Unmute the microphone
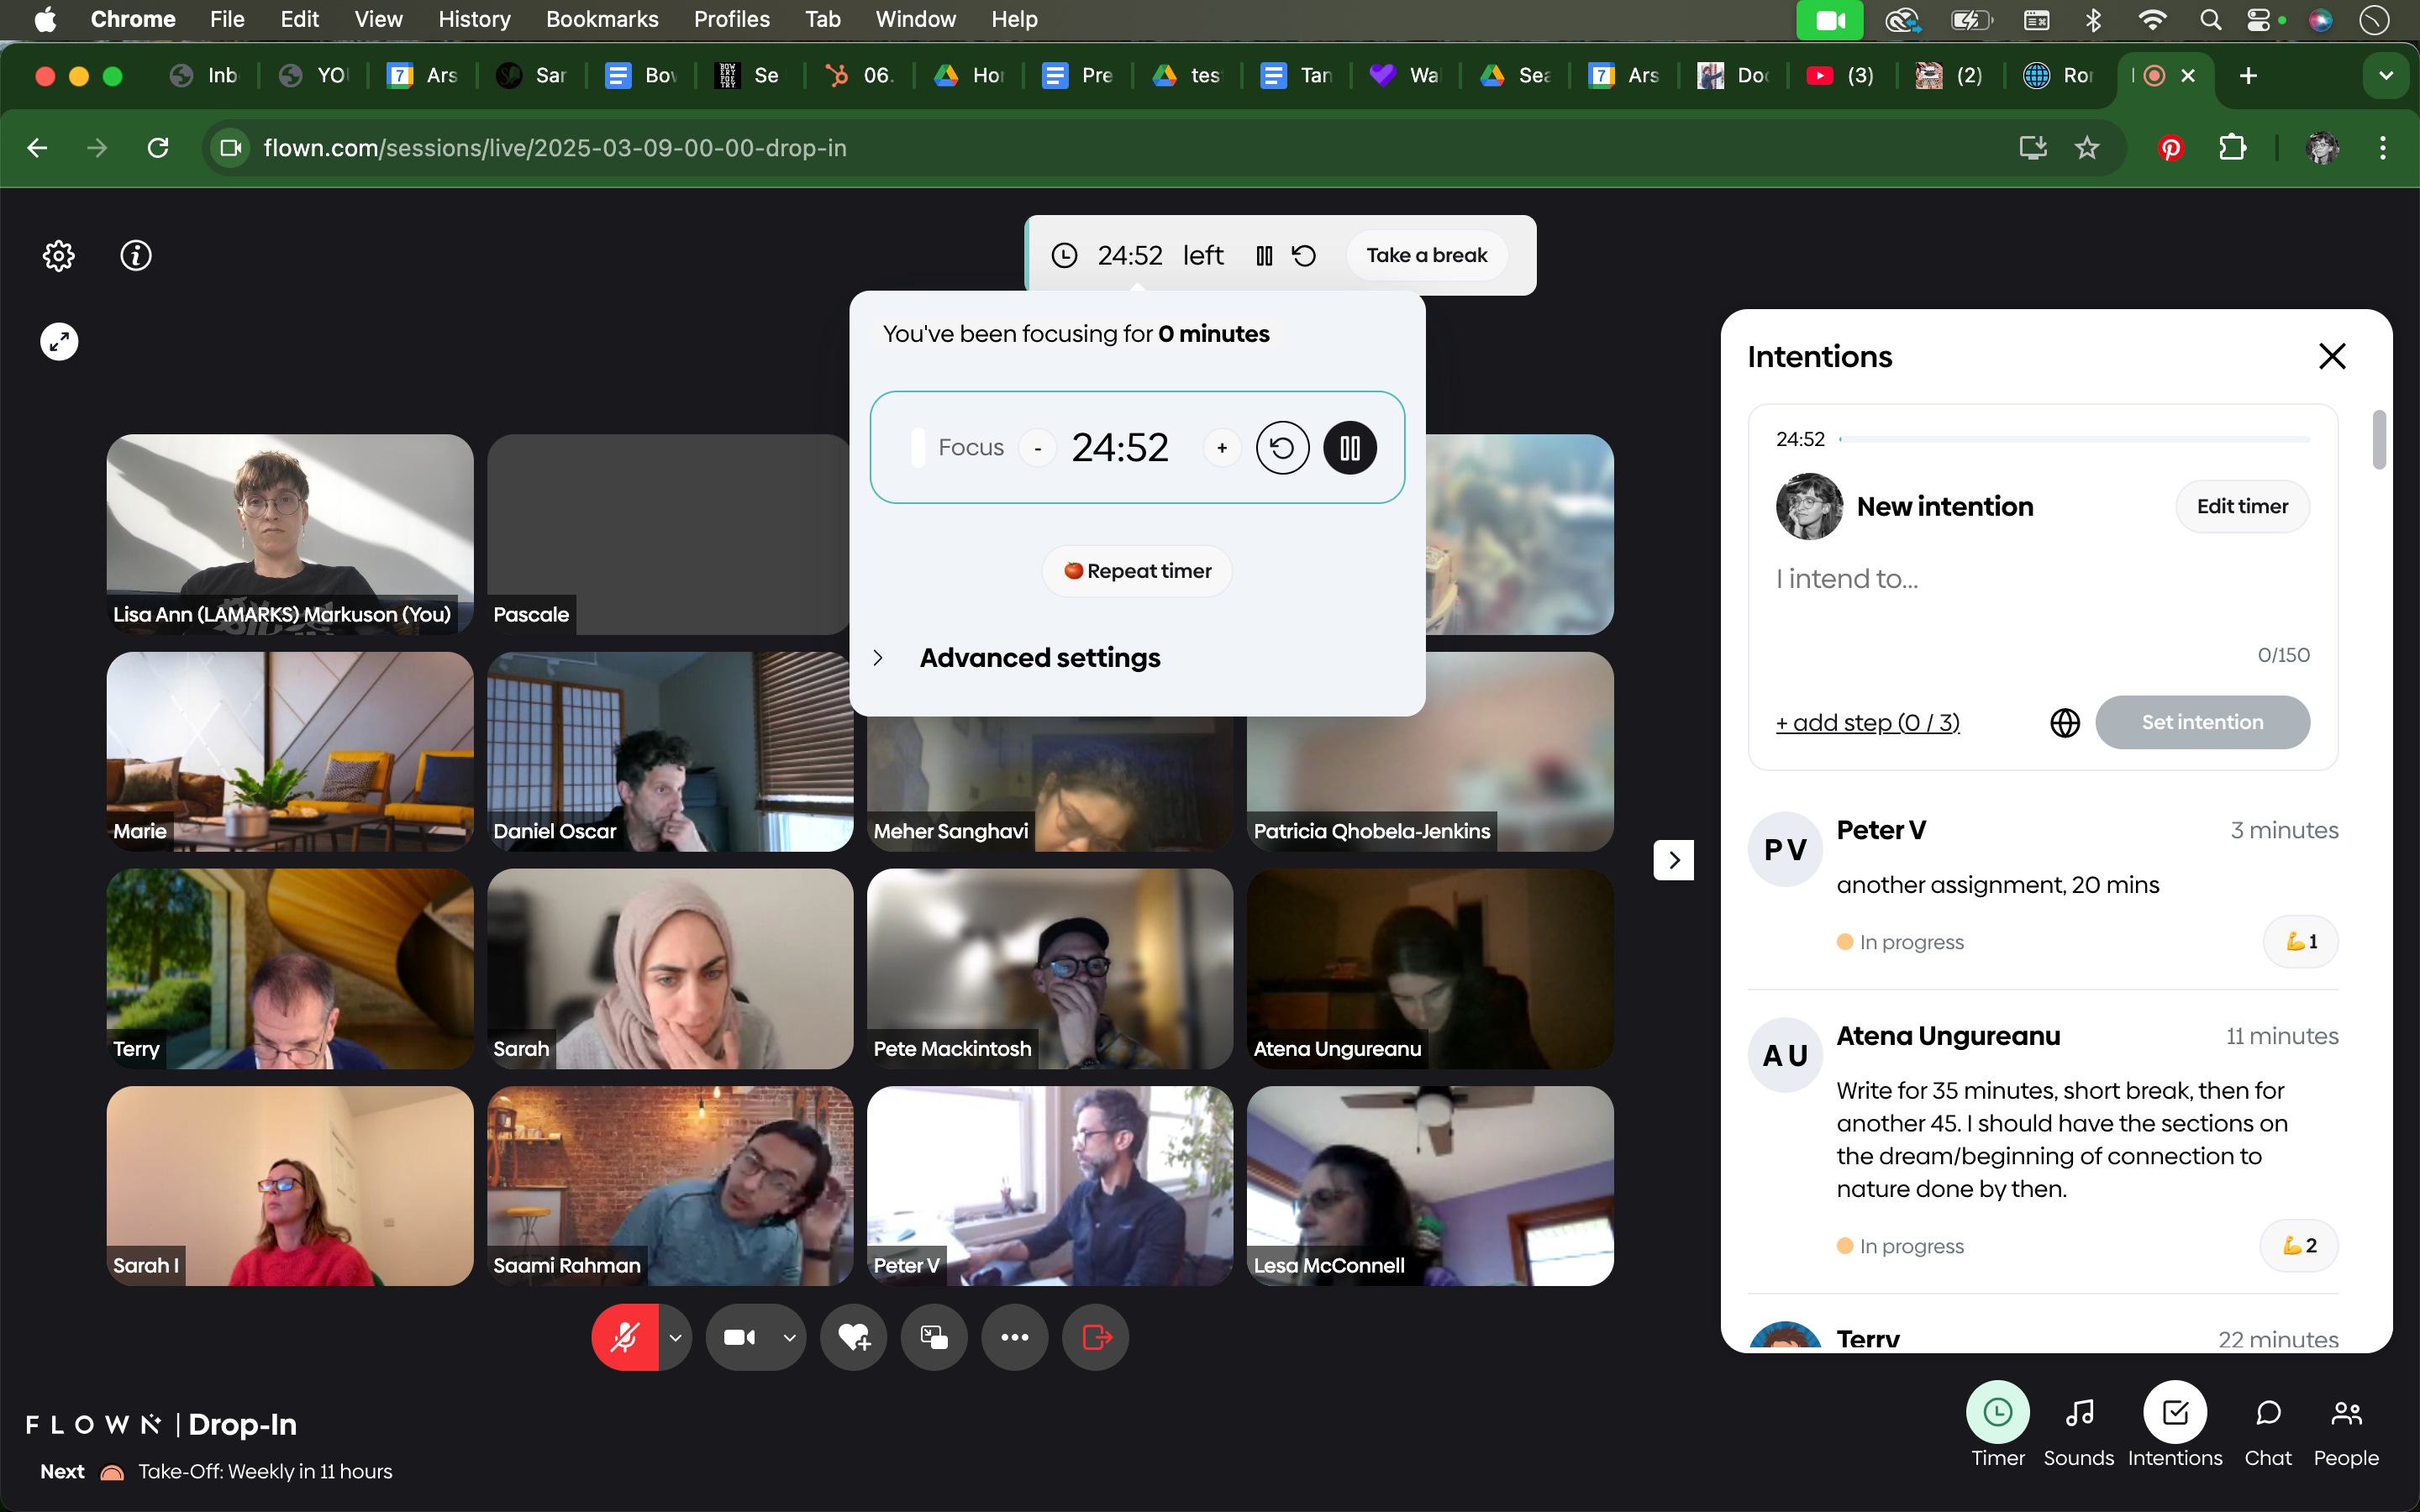Image resolution: width=2420 pixels, height=1512 pixels. click(625, 1337)
